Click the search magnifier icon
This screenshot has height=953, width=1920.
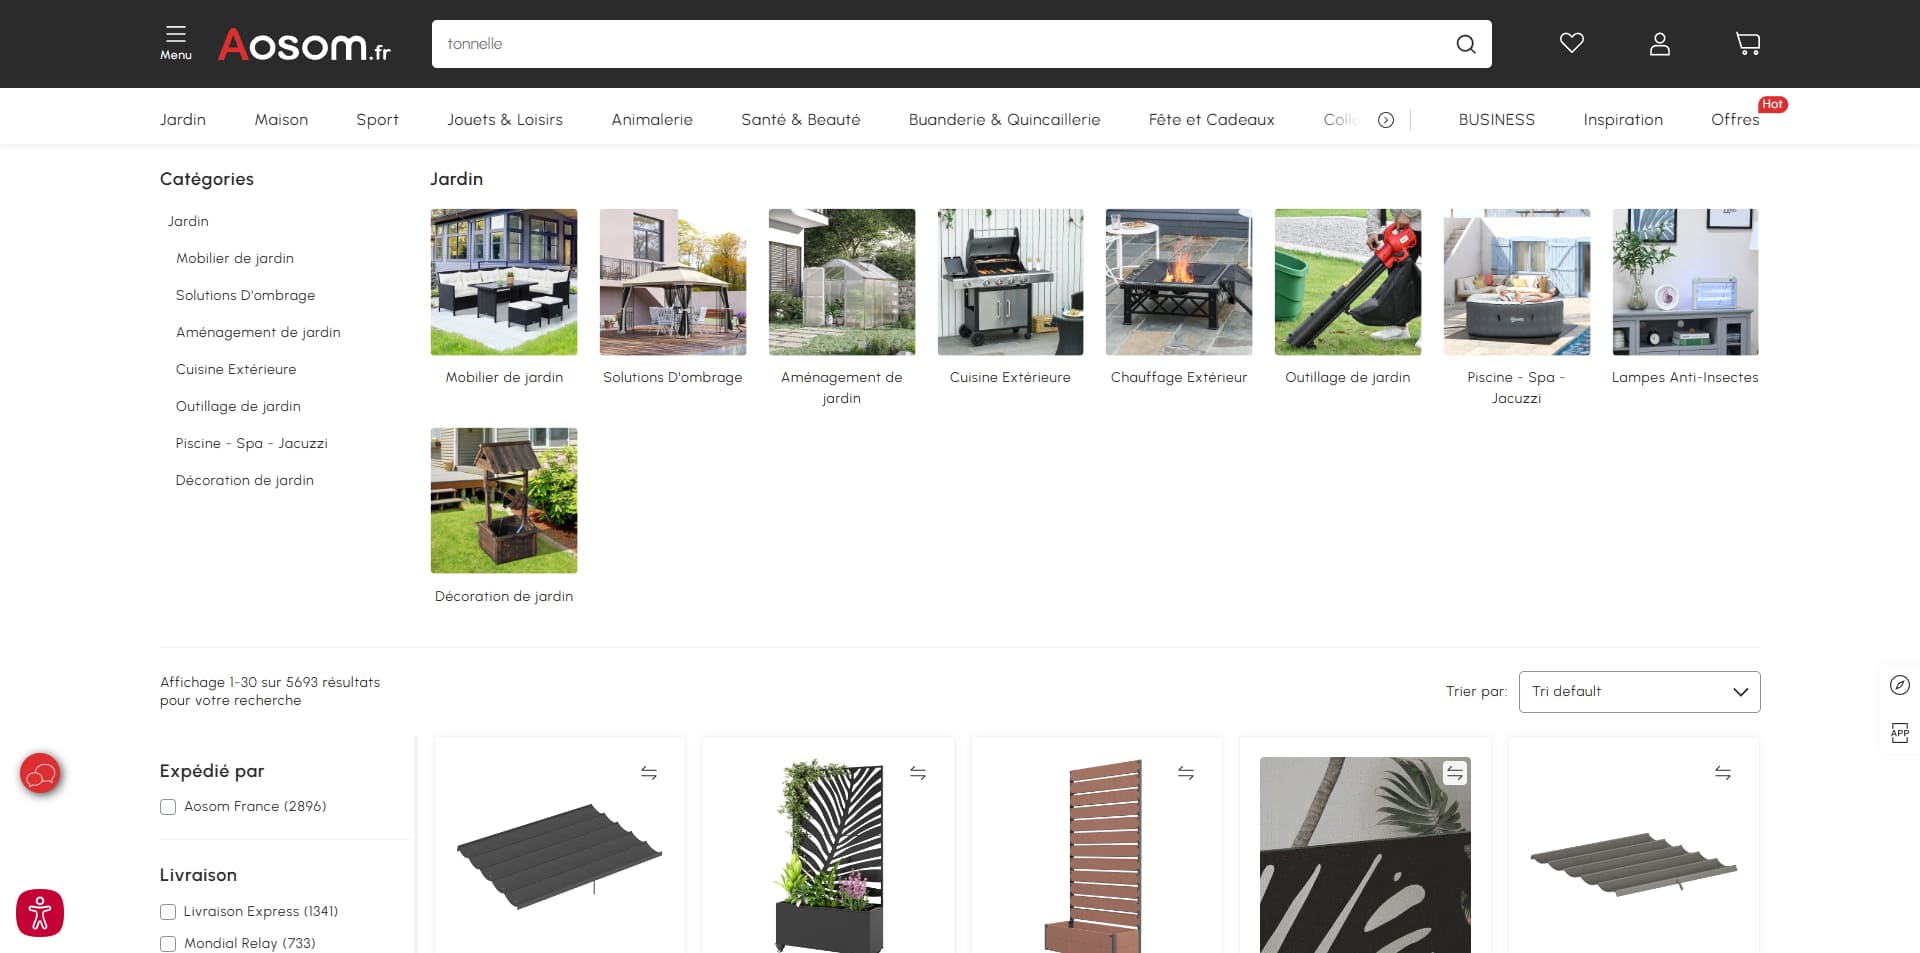coord(1465,44)
